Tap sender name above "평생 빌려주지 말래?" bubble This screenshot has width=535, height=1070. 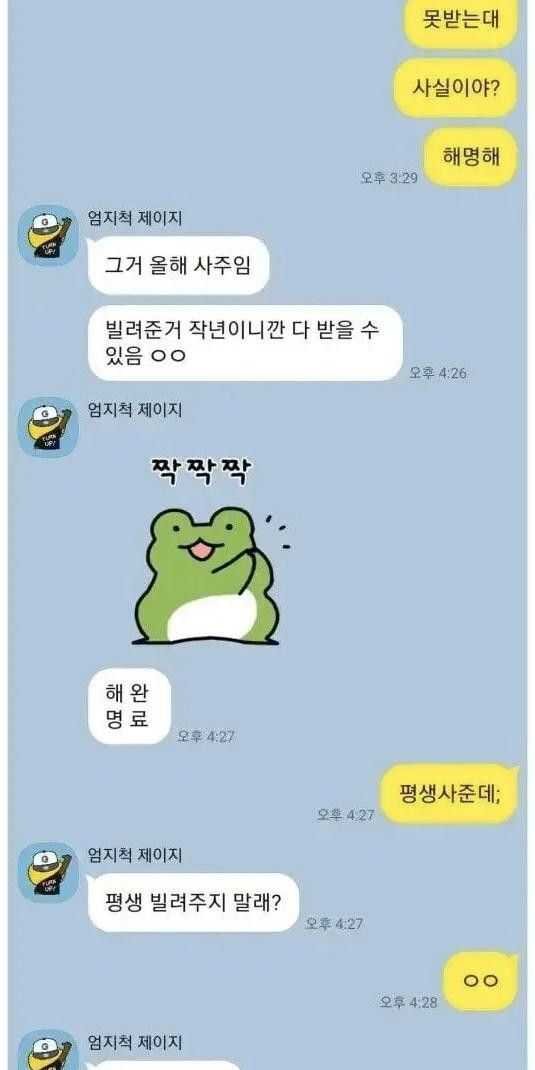coord(135,854)
